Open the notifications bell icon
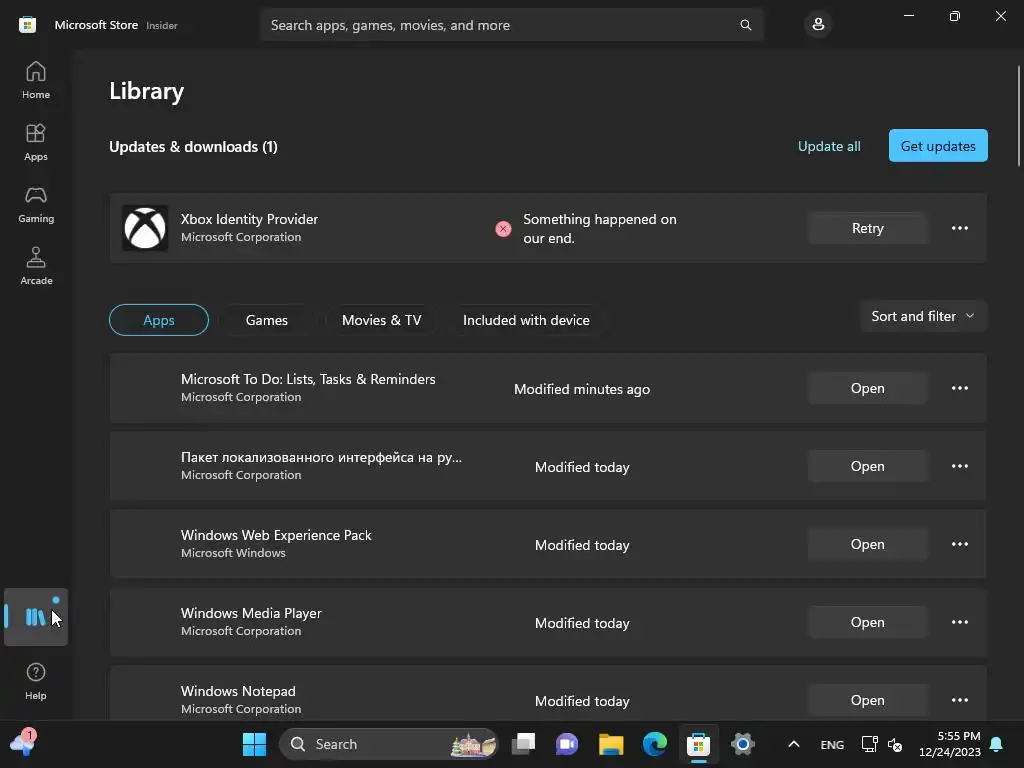Viewport: 1024px width, 768px height. [996, 744]
